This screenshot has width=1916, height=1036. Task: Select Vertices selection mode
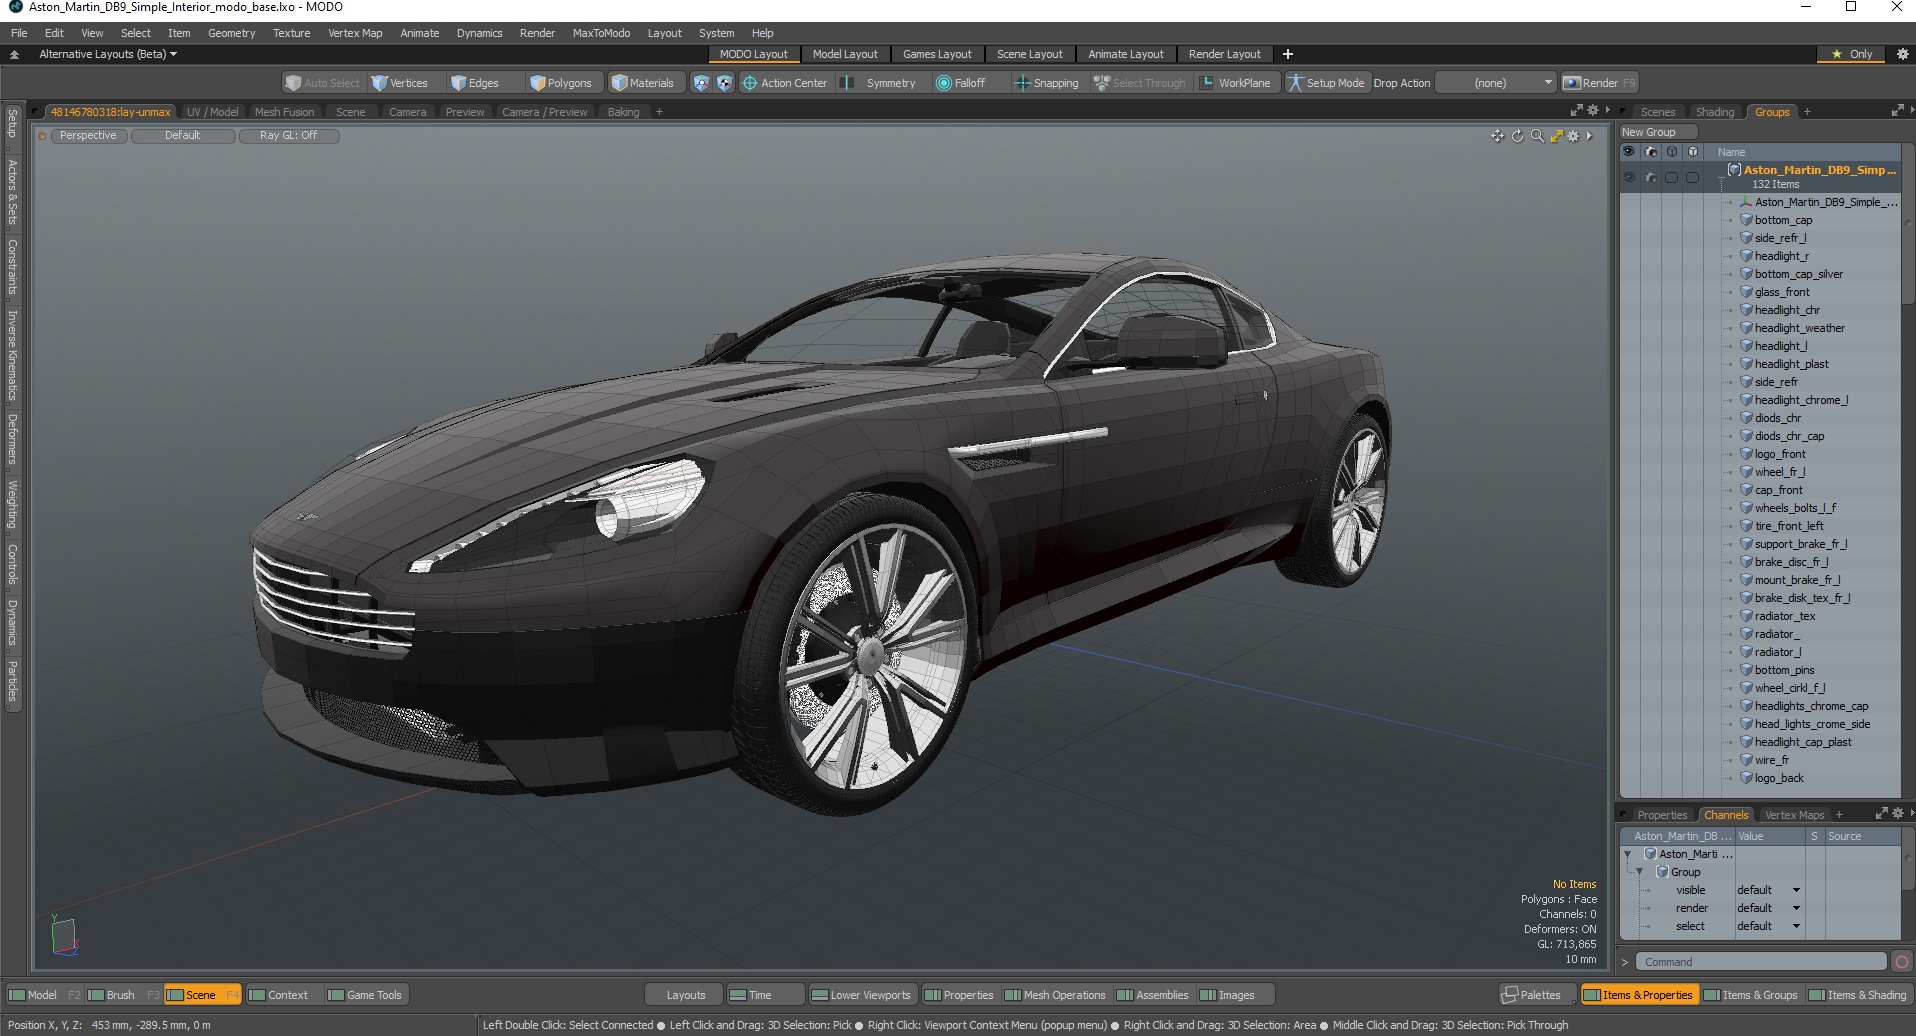(x=399, y=83)
